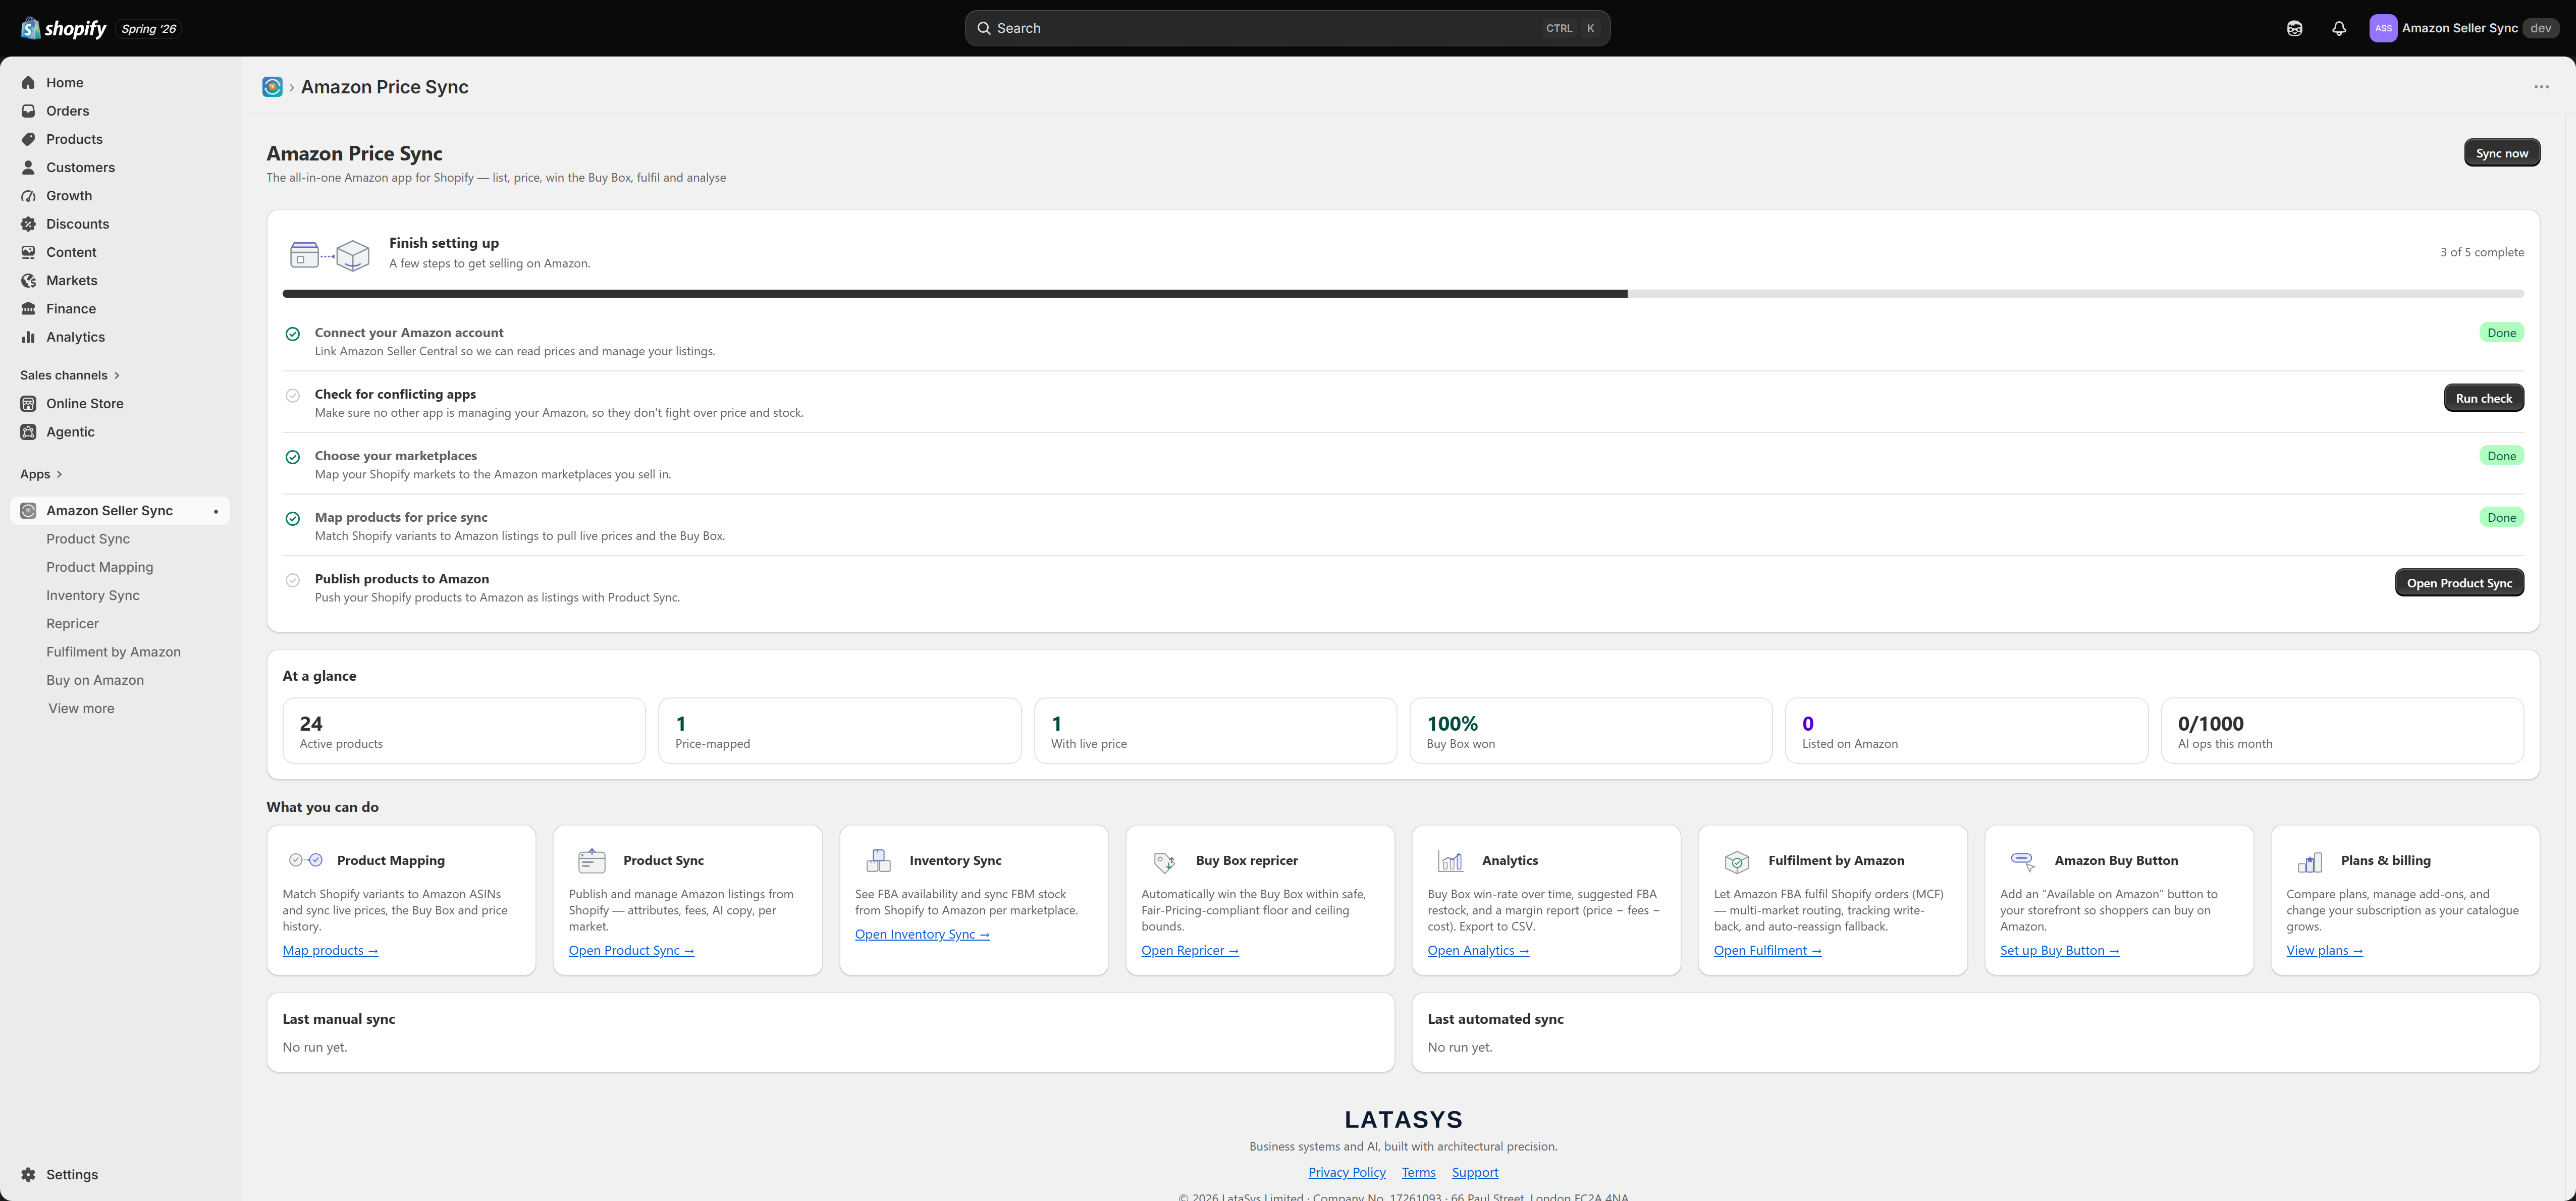The width and height of the screenshot is (2576, 1201).
Task: Click the app icon in the breadcrumb
Action: (x=272, y=87)
